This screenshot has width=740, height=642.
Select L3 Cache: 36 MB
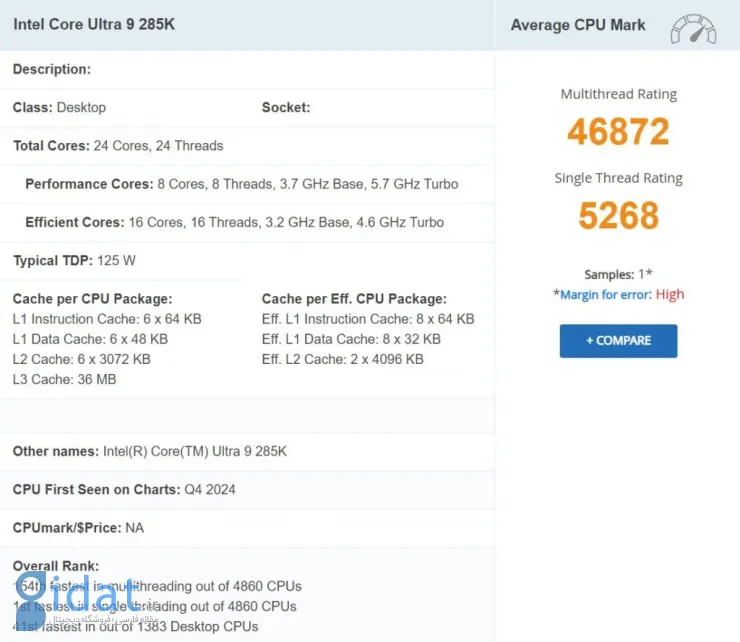(x=65, y=379)
